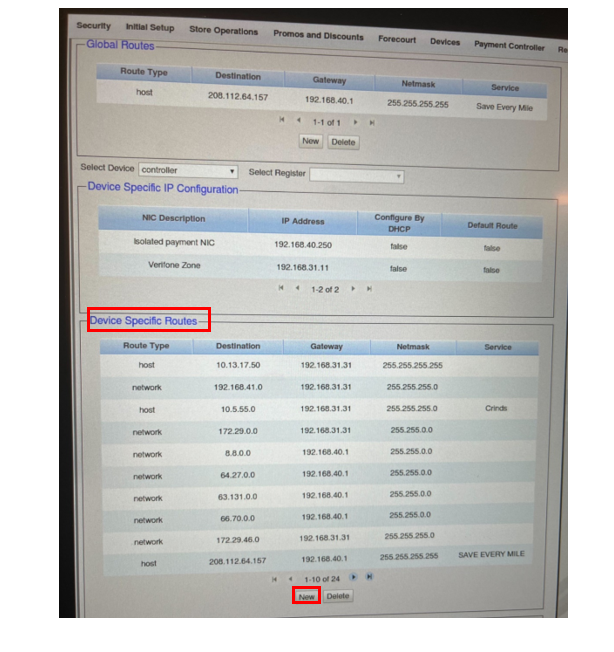This screenshot has height=652, width=614.
Task: Click the Default Route column header
Action: coord(492,226)
